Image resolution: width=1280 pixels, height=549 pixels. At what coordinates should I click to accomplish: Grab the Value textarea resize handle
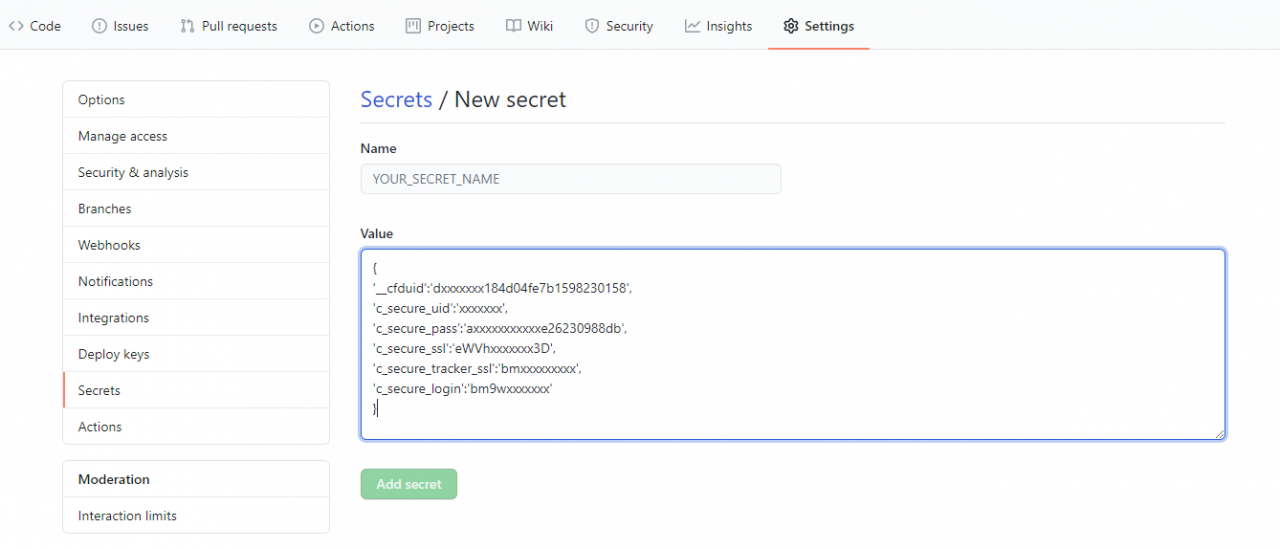coord(1219,433)
